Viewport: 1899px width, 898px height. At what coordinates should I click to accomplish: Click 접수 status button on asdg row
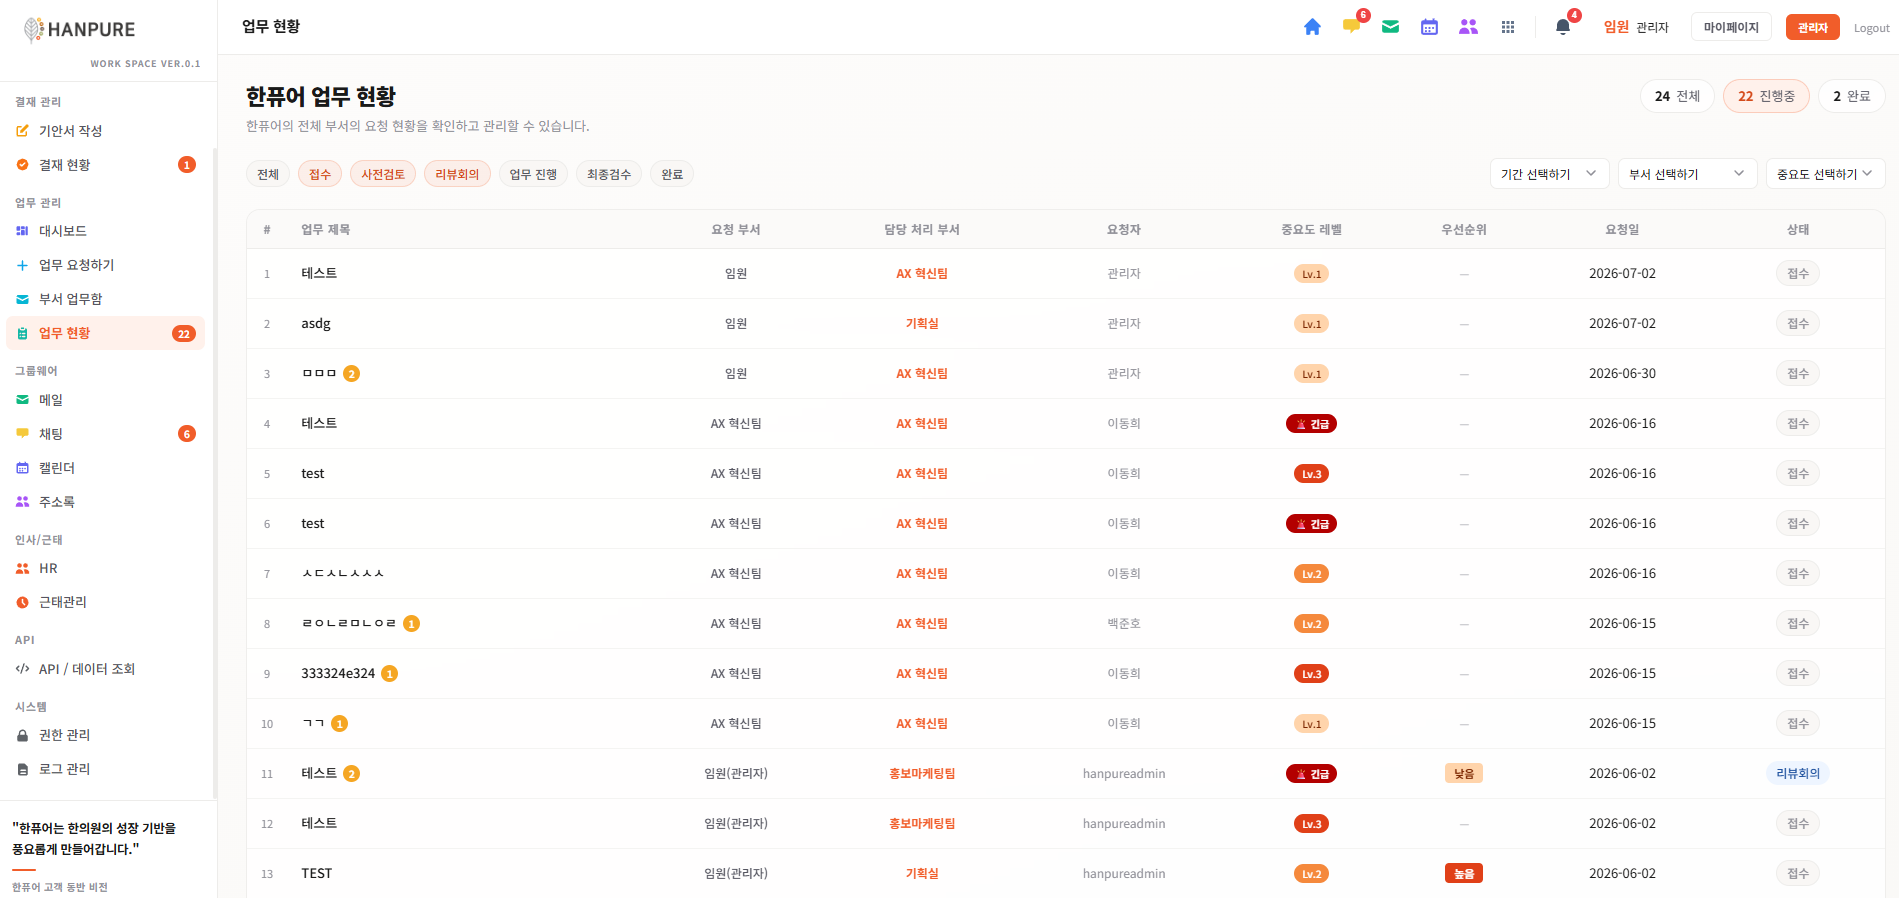[x=1797, y=324]
